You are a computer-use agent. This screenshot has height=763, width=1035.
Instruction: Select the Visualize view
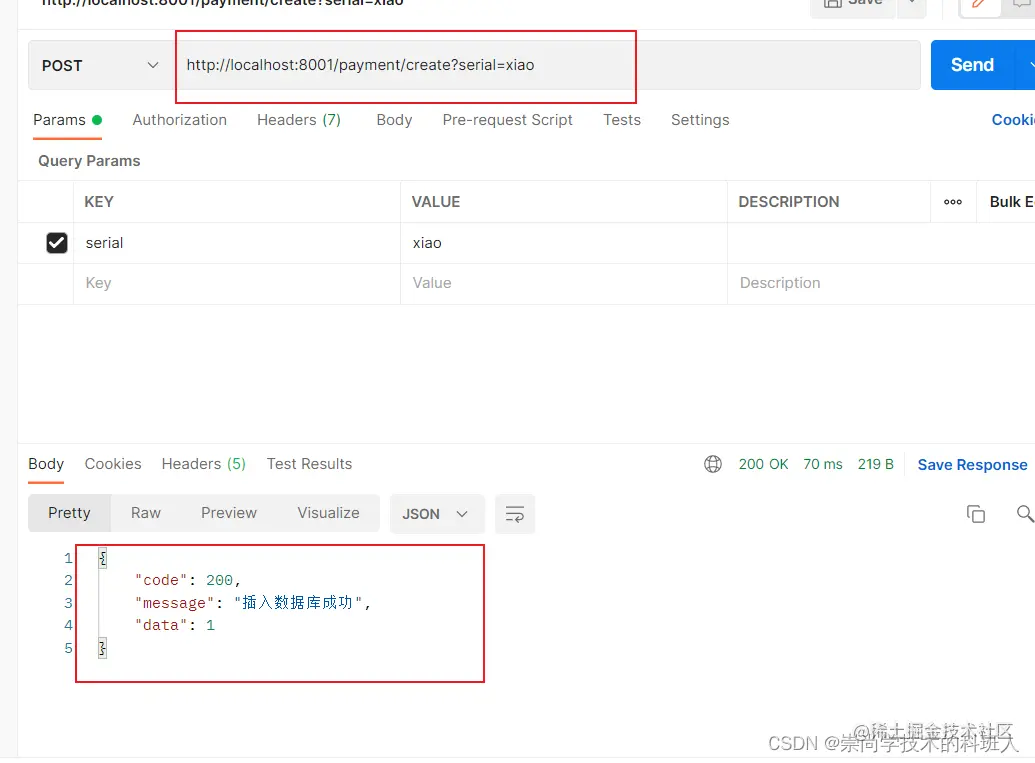328,513
